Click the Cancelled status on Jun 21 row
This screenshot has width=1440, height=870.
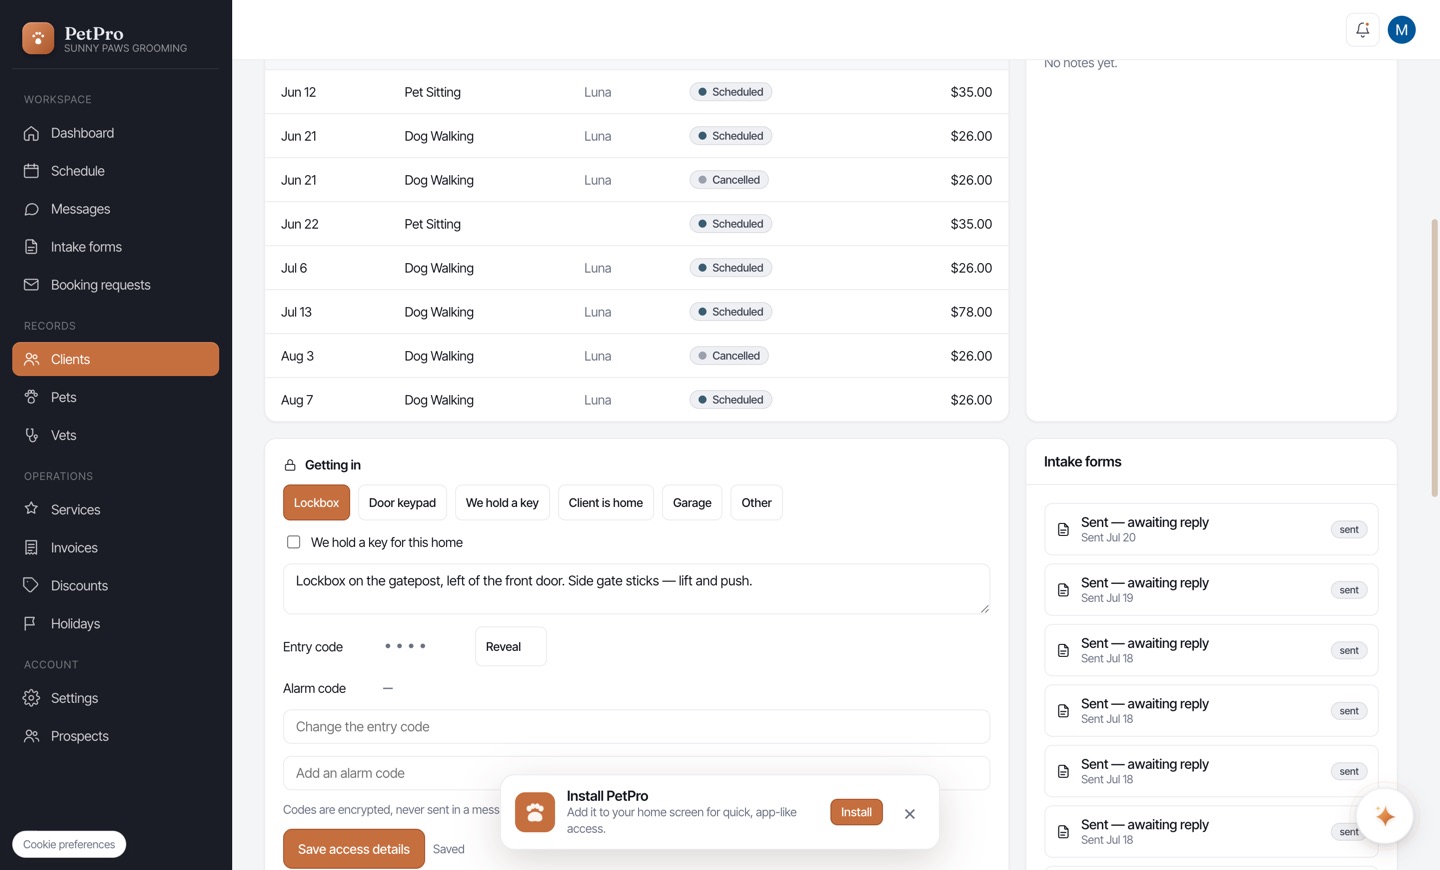(x=729, y=180)
